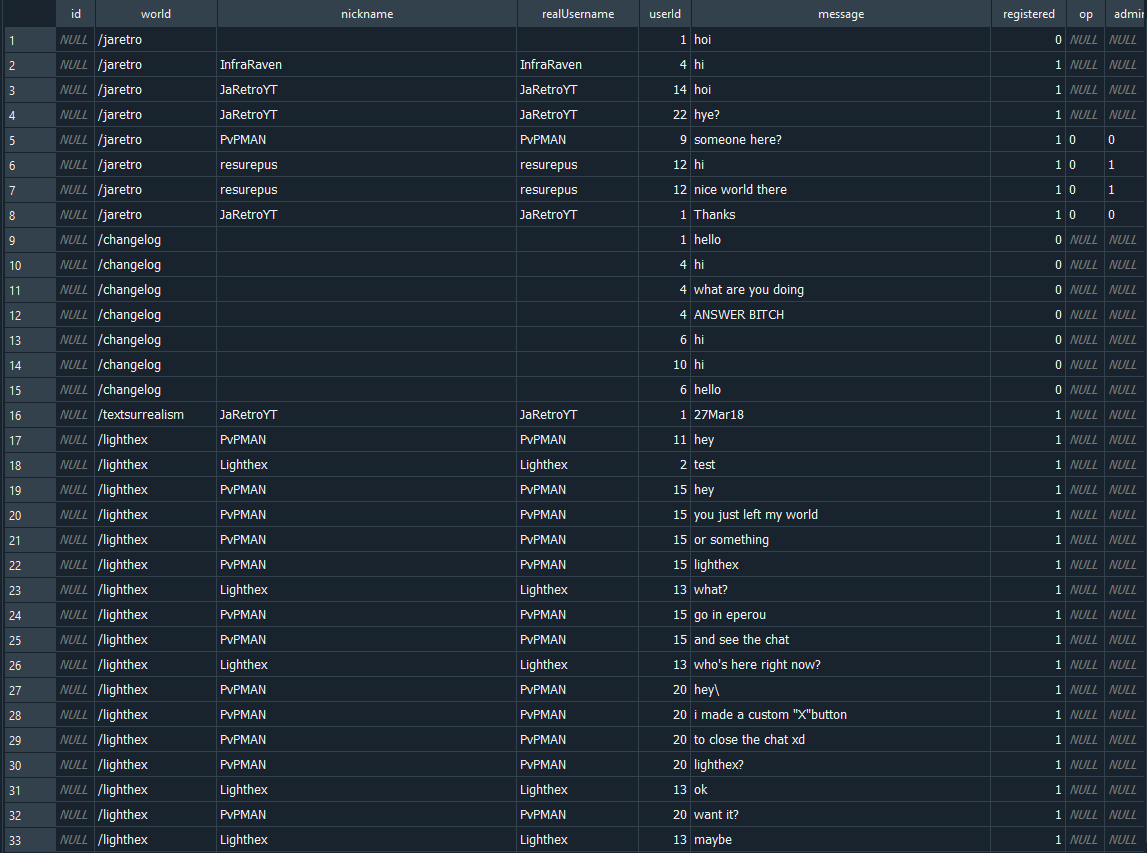Click the 'id' column header

pyautogui.click(x=75, y=14)
